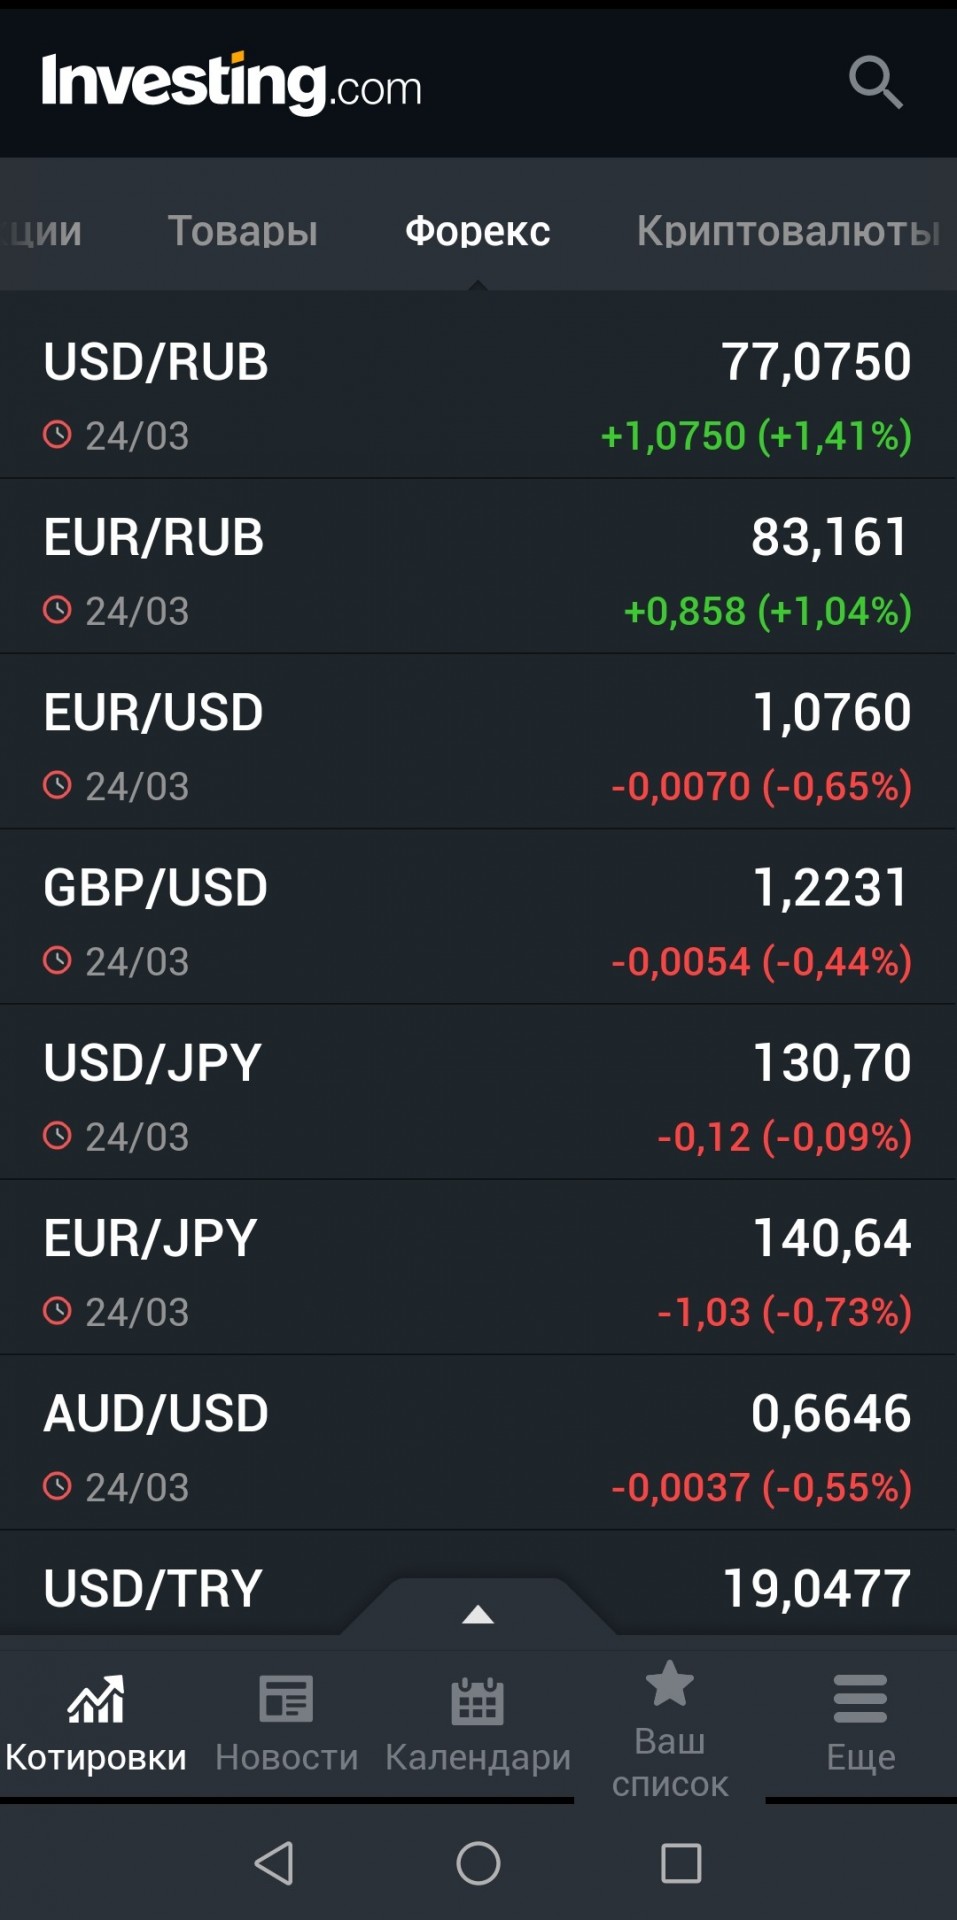Tap the Android recent apps square
This screenshot has width=957, height=1920.
[681, 1863]
